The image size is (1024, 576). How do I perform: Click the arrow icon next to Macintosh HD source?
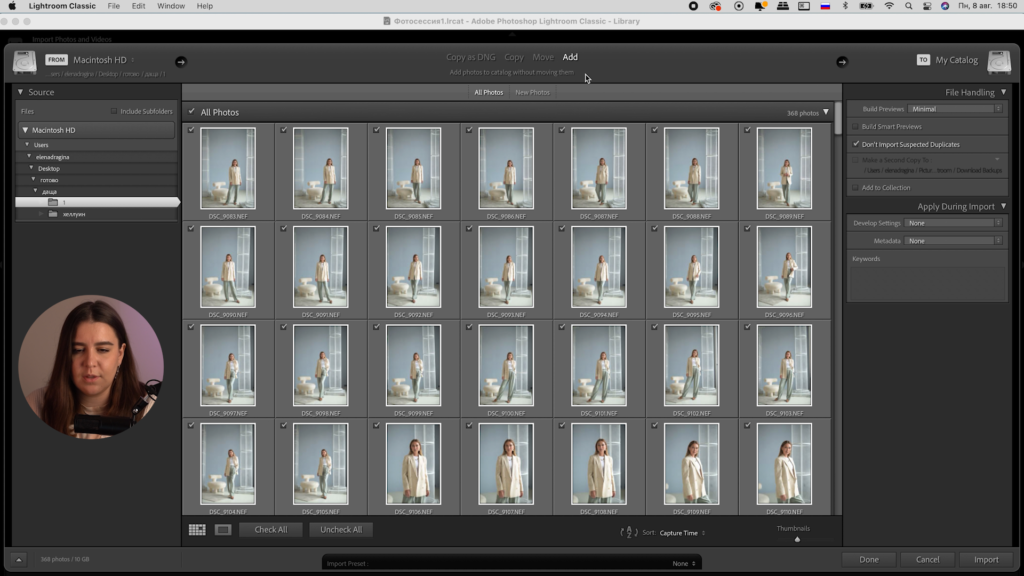pos(181,61)
